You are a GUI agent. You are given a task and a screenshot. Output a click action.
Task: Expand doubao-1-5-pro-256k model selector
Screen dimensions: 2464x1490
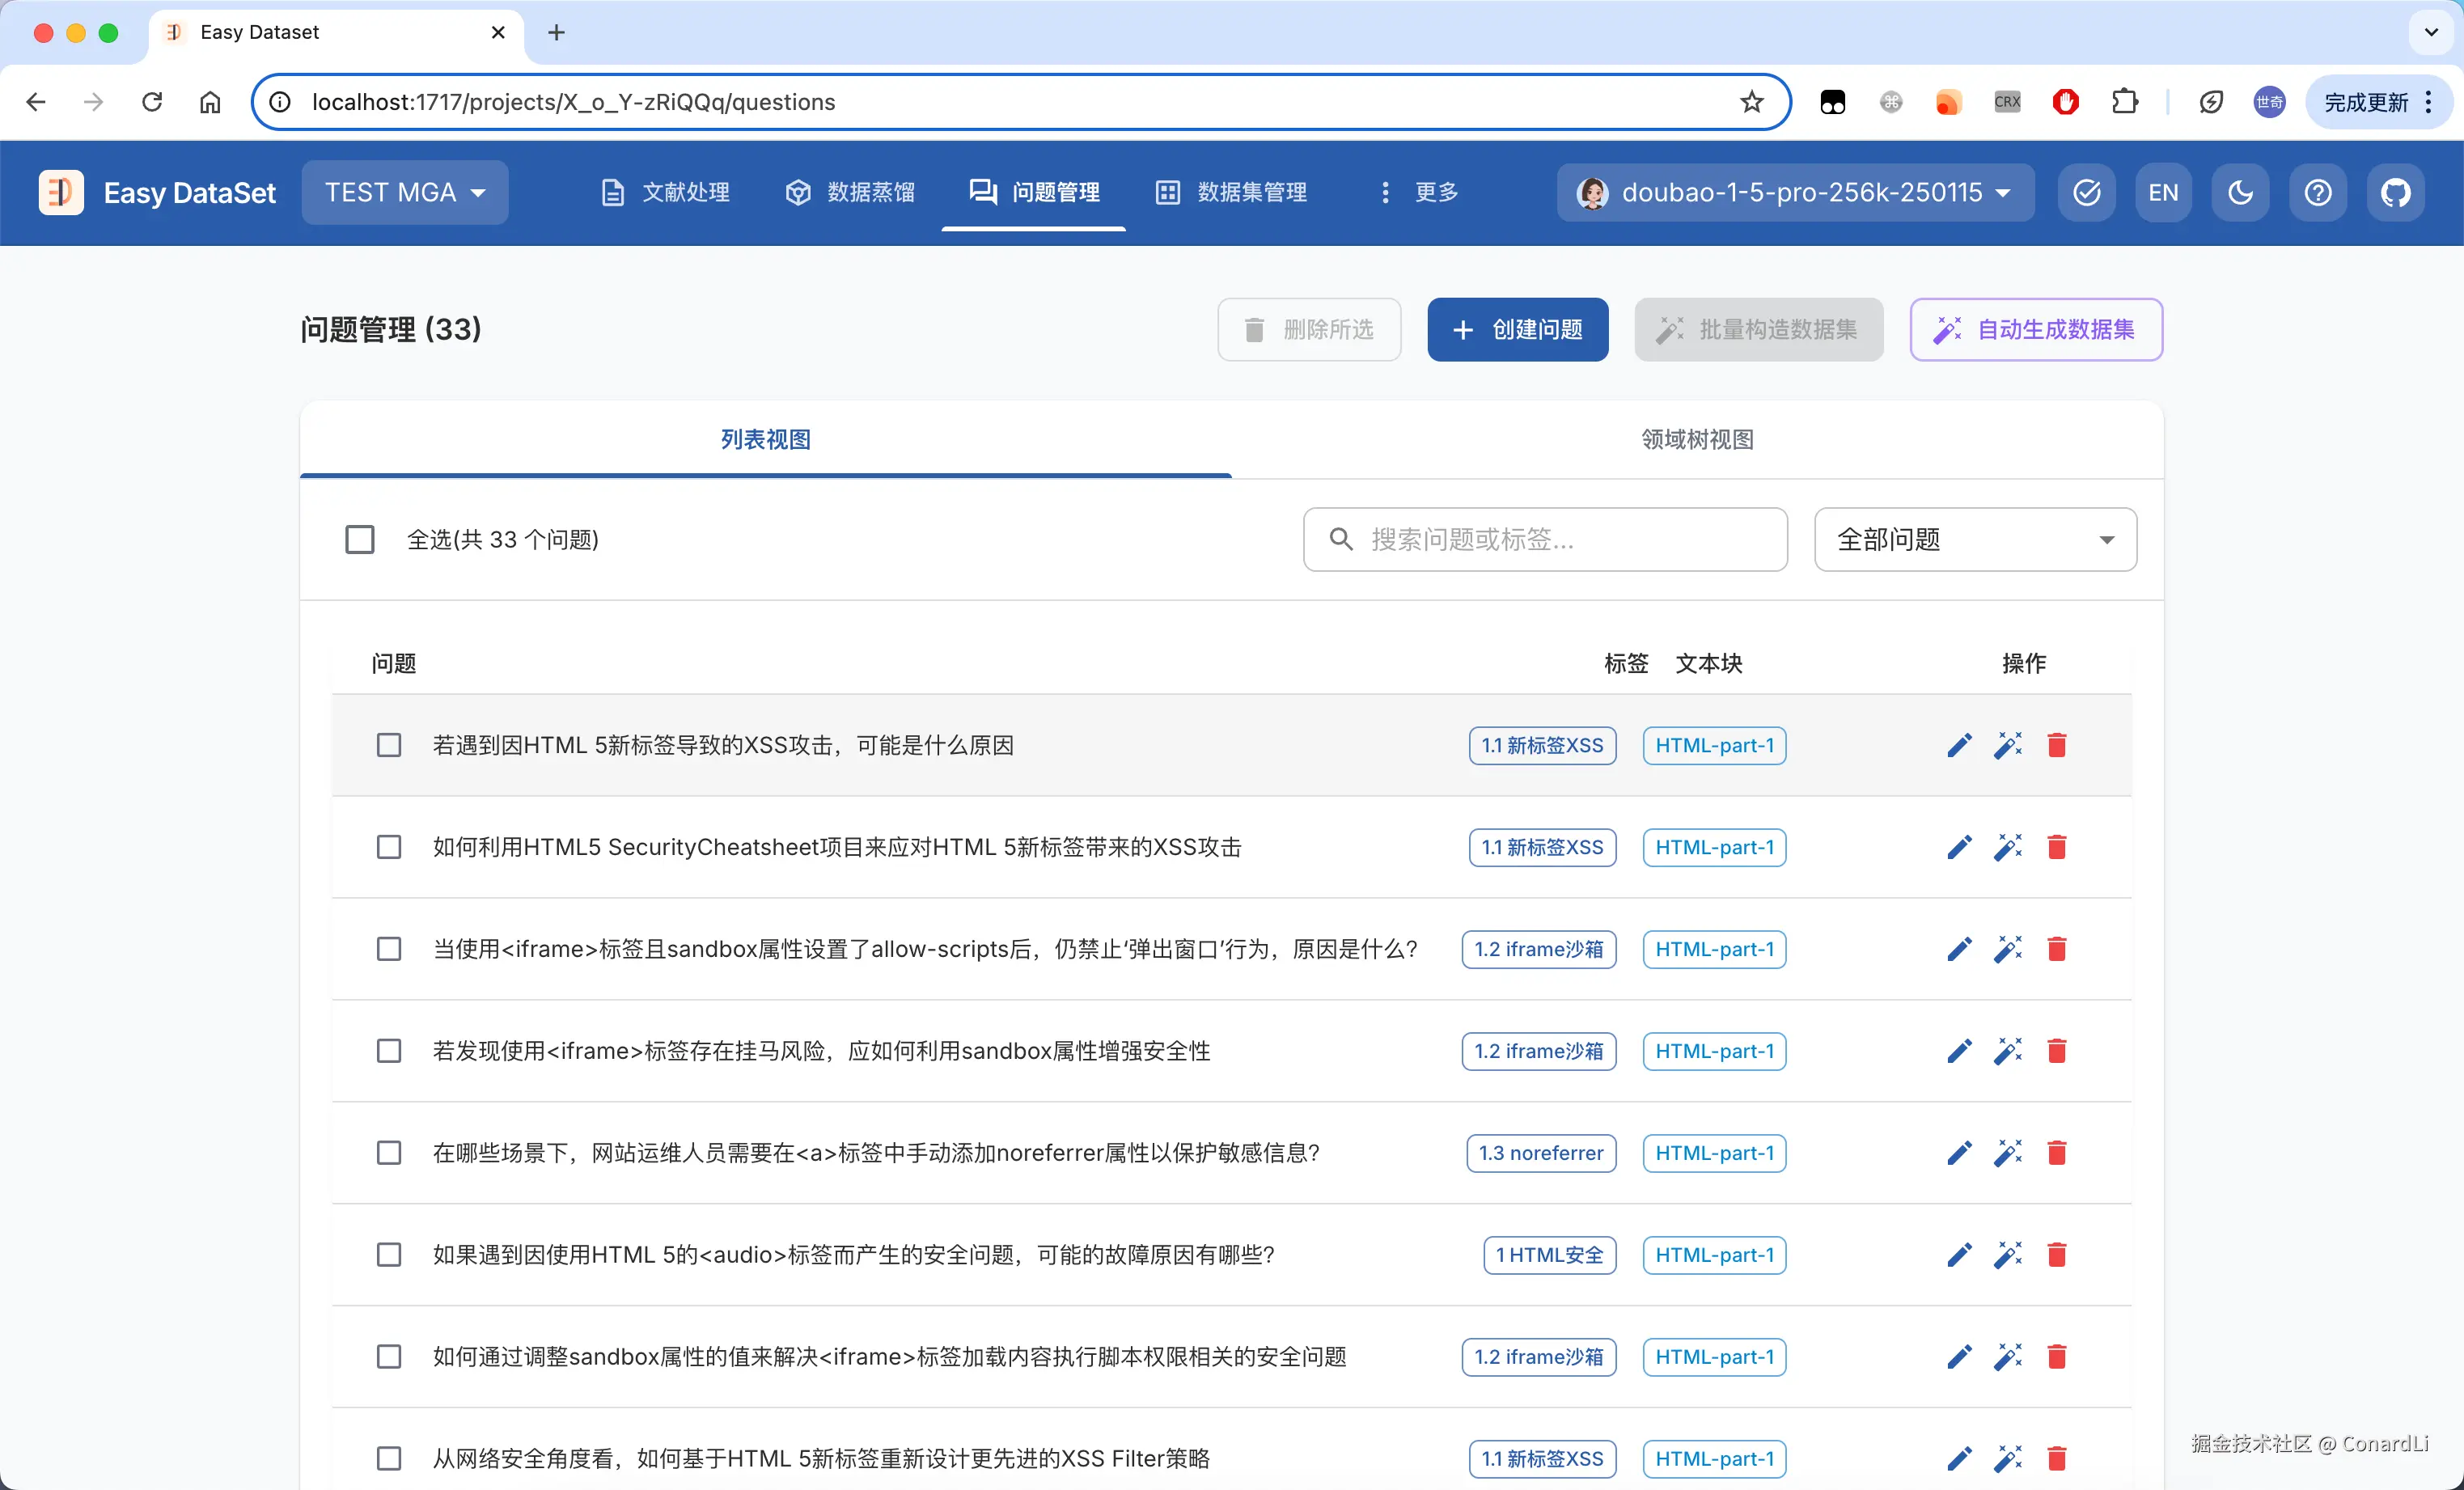coord(1795,192)
